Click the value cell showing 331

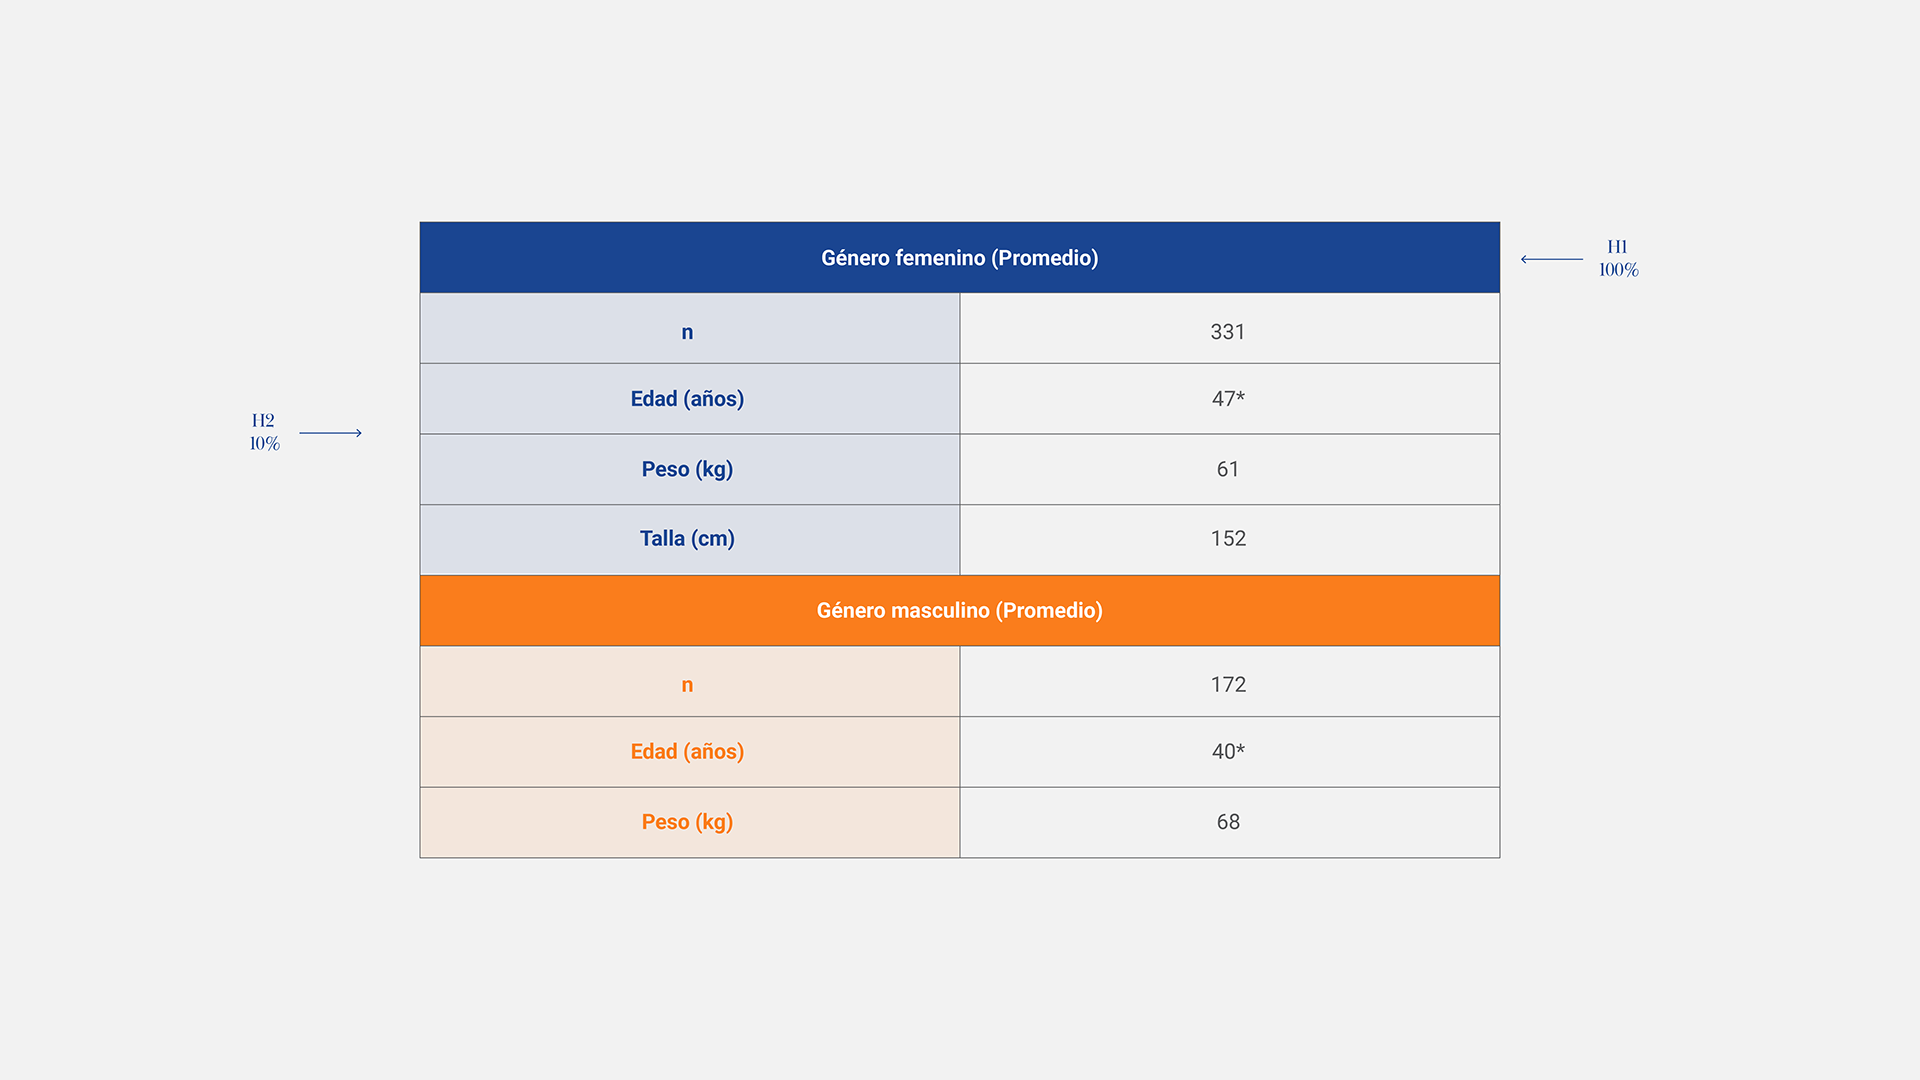1228,330
